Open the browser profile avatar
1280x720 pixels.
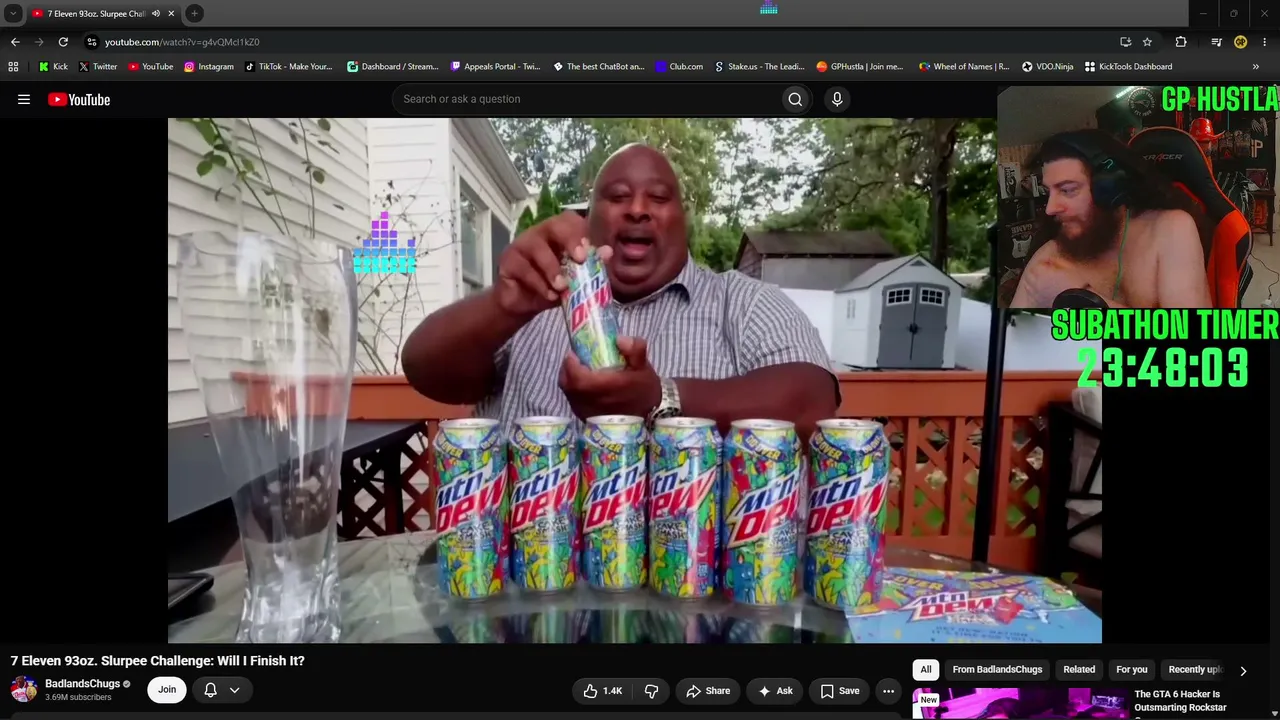(x=1240, y=42)
